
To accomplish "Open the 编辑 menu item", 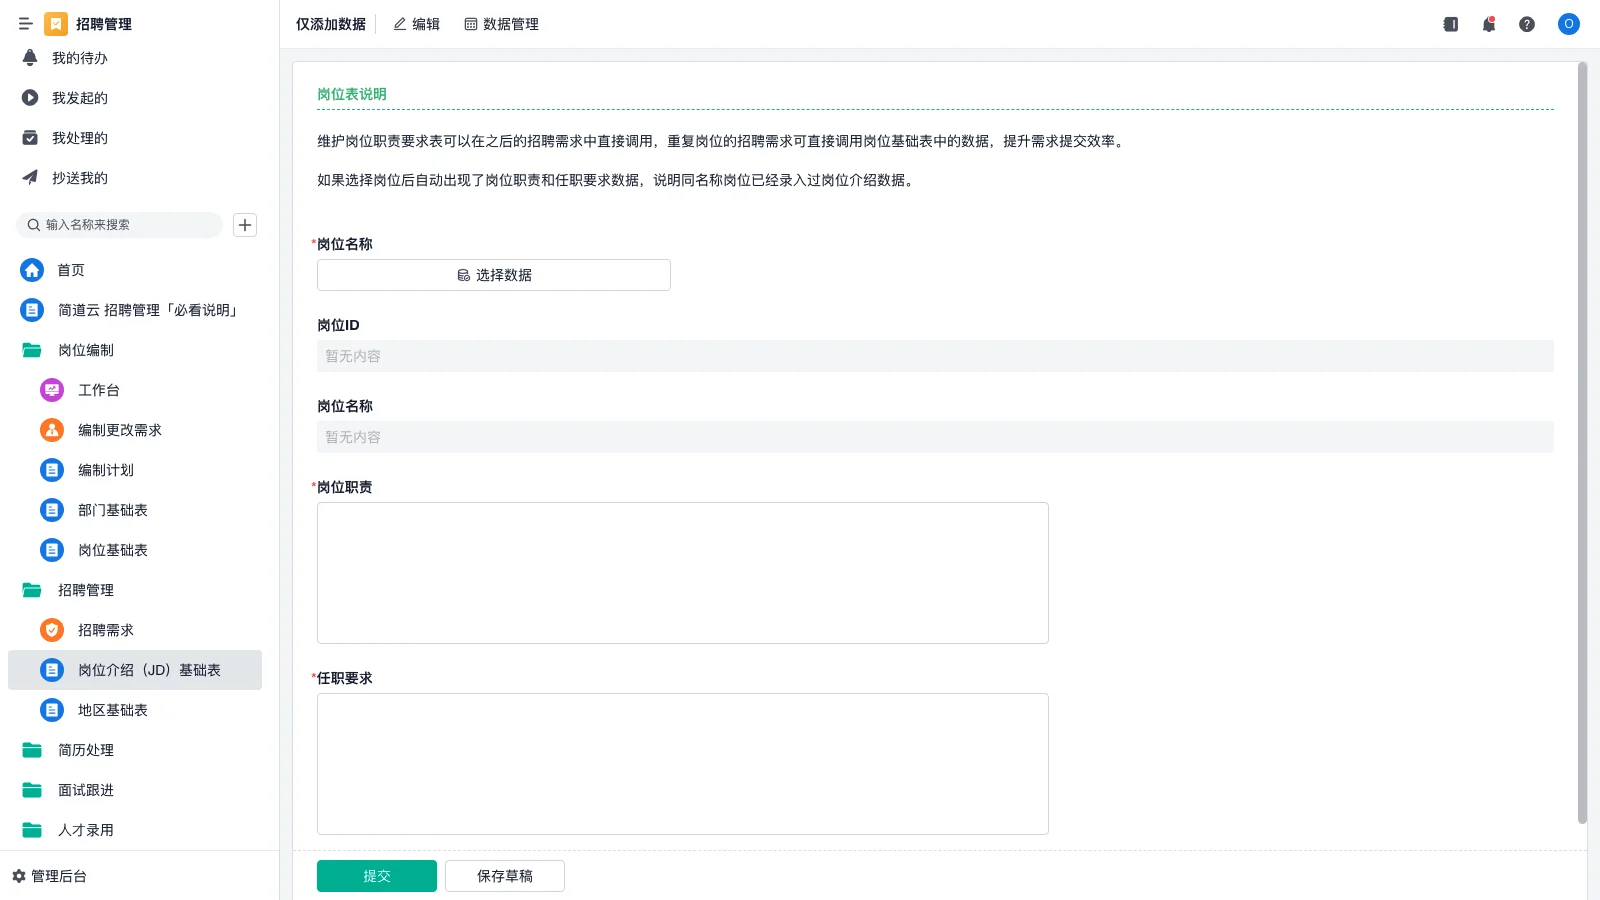I will click(x=416, y=24).
